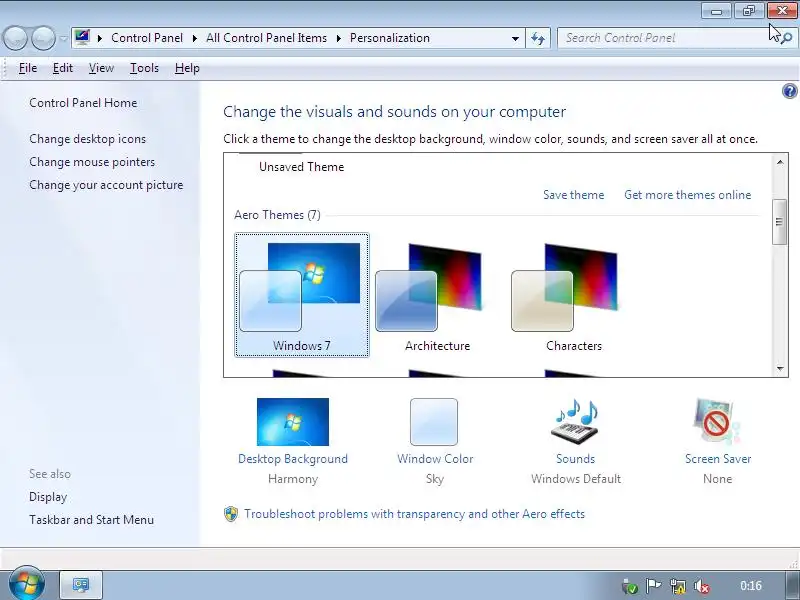Click the muted volume tray icon
800x600 pixels.
(702, 586)
